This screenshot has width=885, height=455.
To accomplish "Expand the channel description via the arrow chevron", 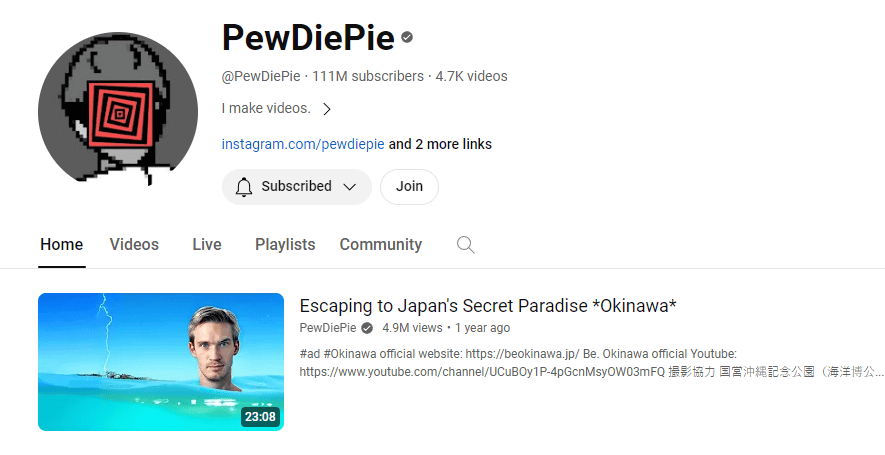I will [327, 108].
